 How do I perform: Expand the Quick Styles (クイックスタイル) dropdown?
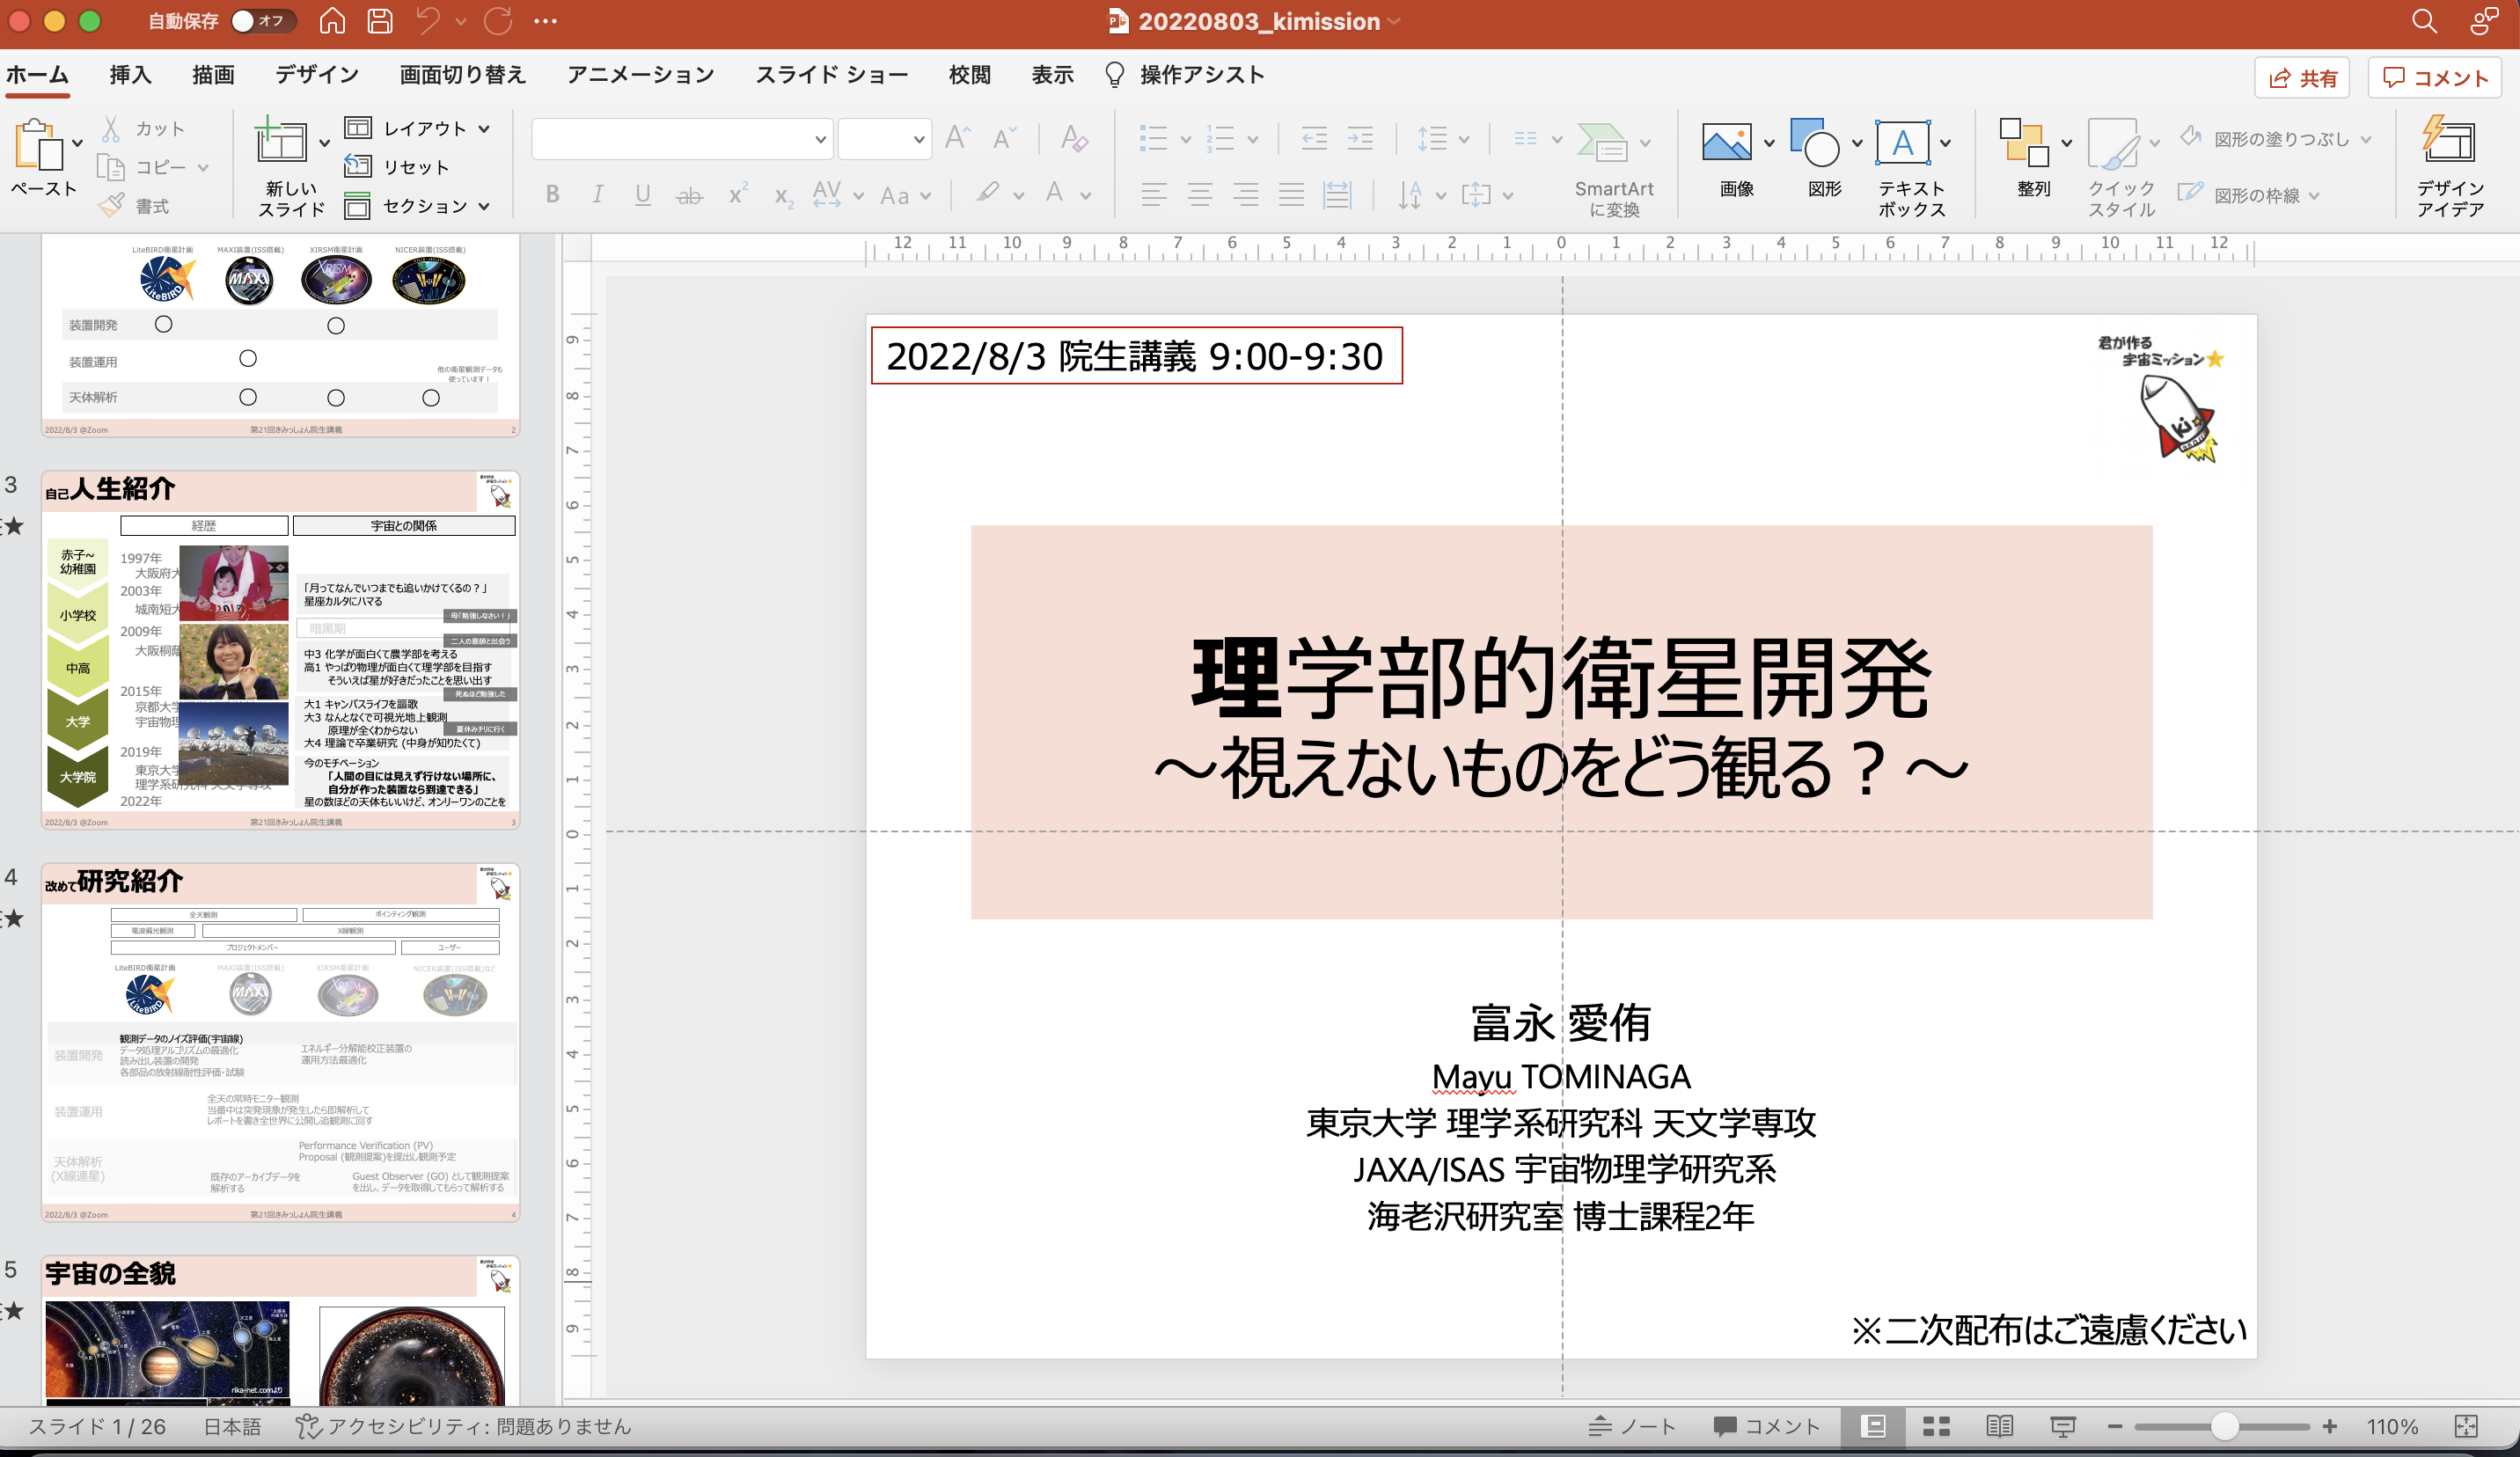2155,142
